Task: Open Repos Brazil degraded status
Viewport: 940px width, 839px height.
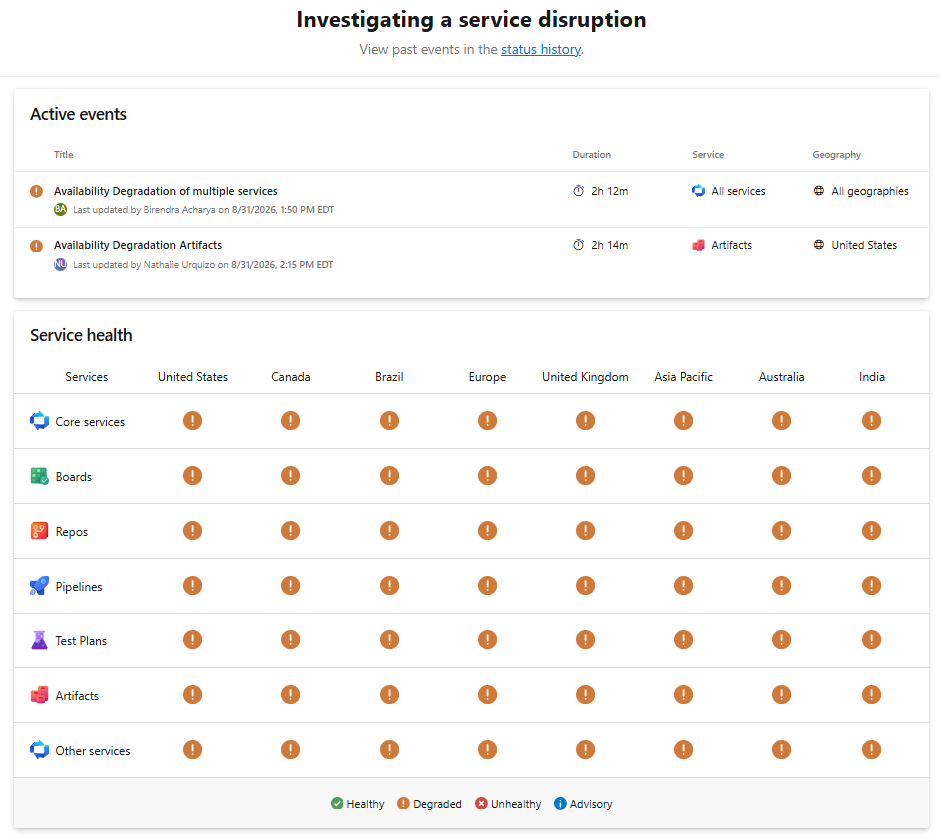Action: click(389, 530)
